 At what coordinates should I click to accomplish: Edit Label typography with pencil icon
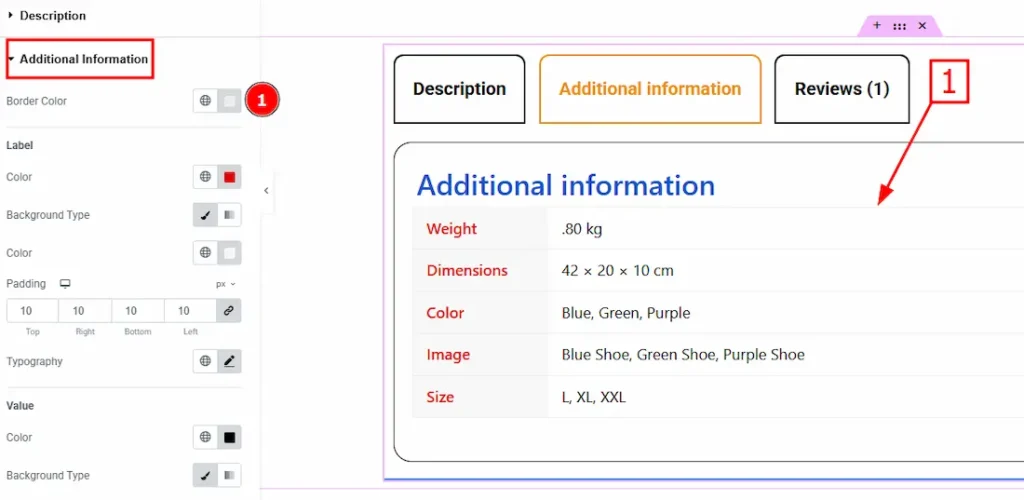[230, 361]
